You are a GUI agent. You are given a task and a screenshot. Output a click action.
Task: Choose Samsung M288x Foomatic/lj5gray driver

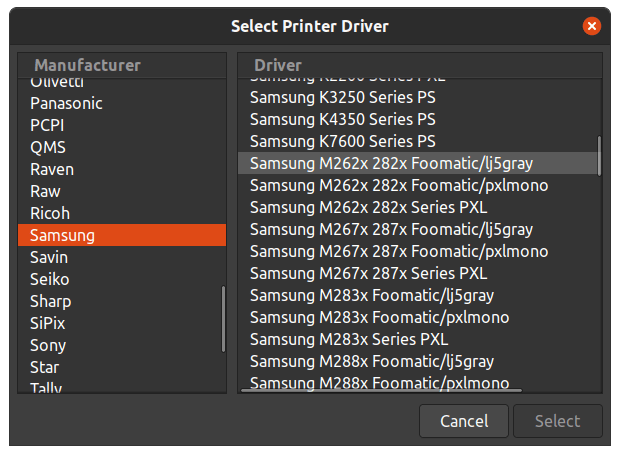(x=420, y=361)
